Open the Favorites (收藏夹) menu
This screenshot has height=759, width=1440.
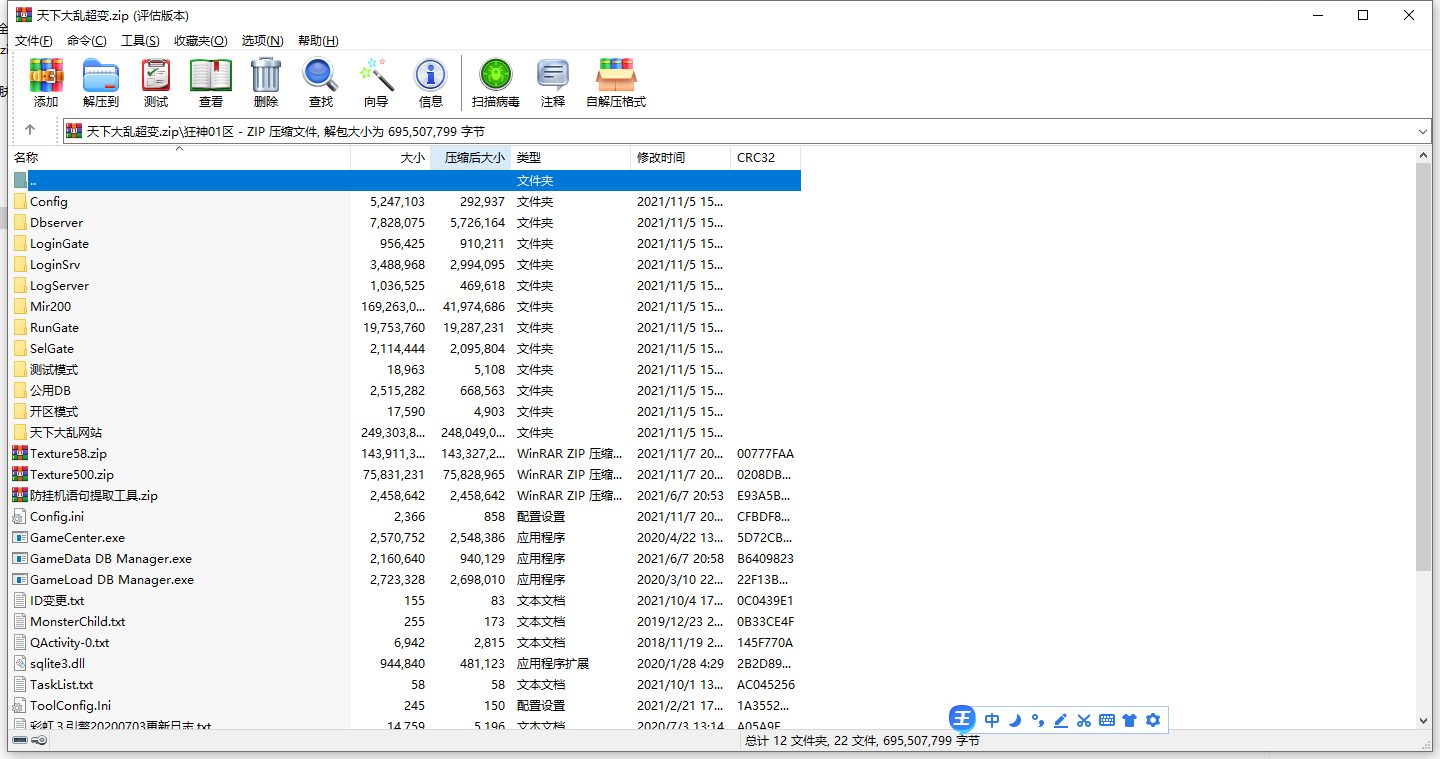pyautogui.click(x=200, y=41)
